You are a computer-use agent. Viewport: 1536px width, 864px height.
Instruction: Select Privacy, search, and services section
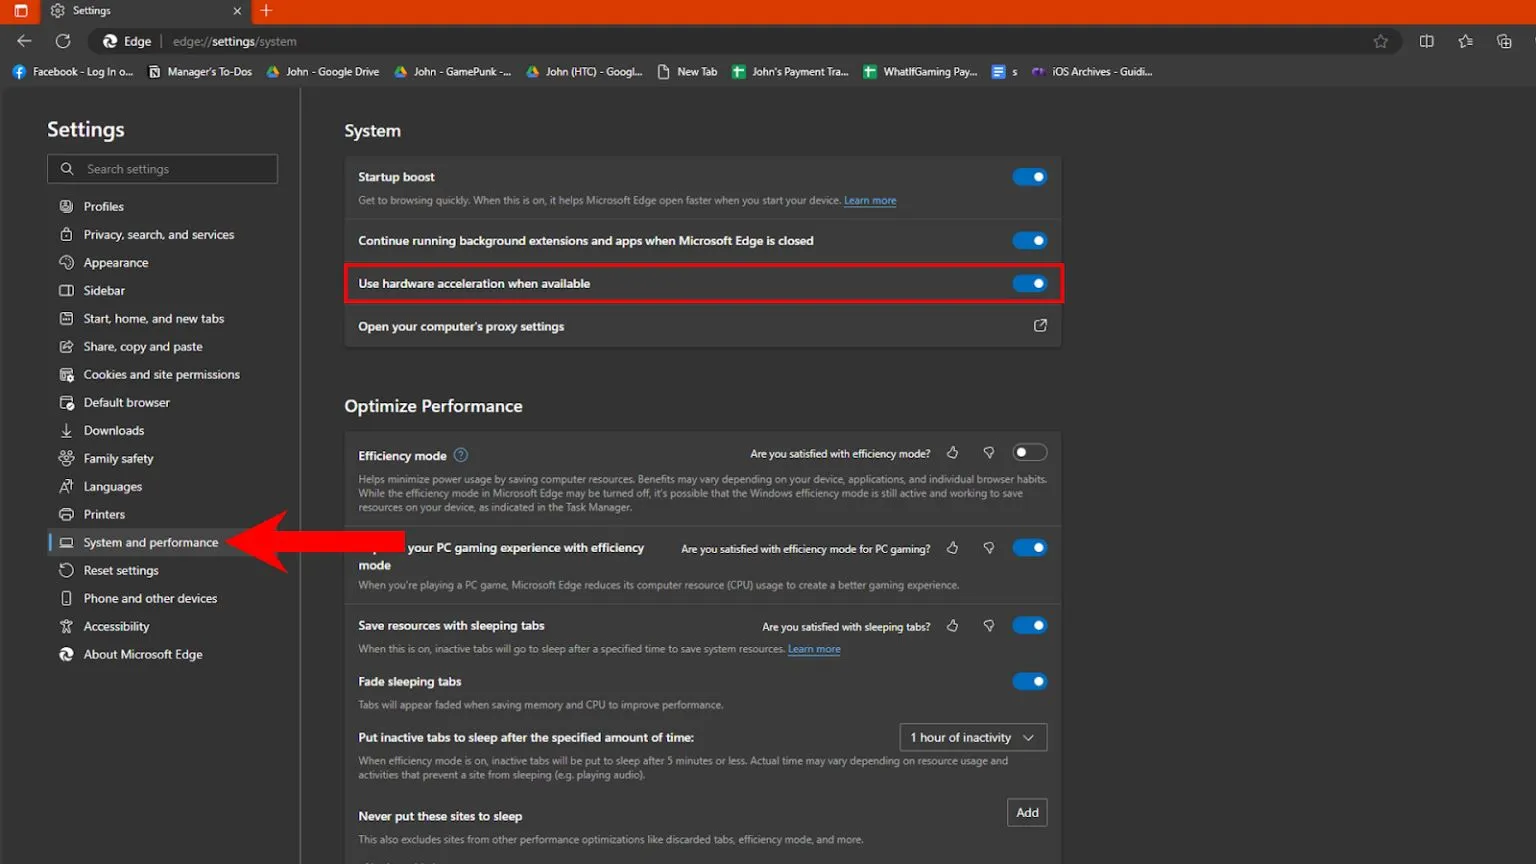(x=158, y=234)
